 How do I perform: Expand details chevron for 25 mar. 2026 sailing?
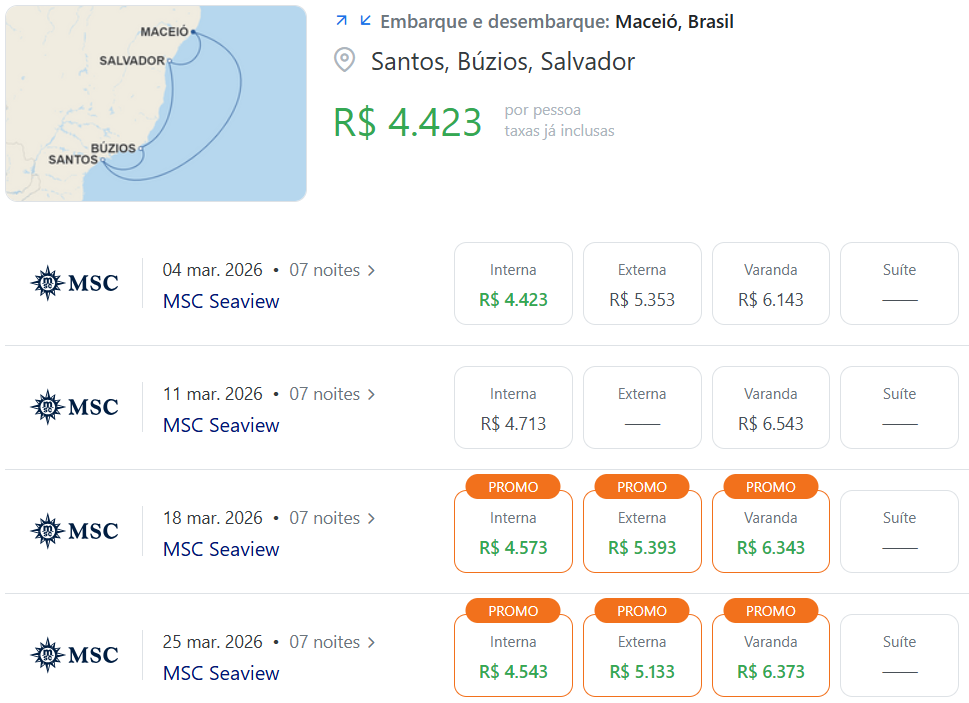click(x=371, y=642)
